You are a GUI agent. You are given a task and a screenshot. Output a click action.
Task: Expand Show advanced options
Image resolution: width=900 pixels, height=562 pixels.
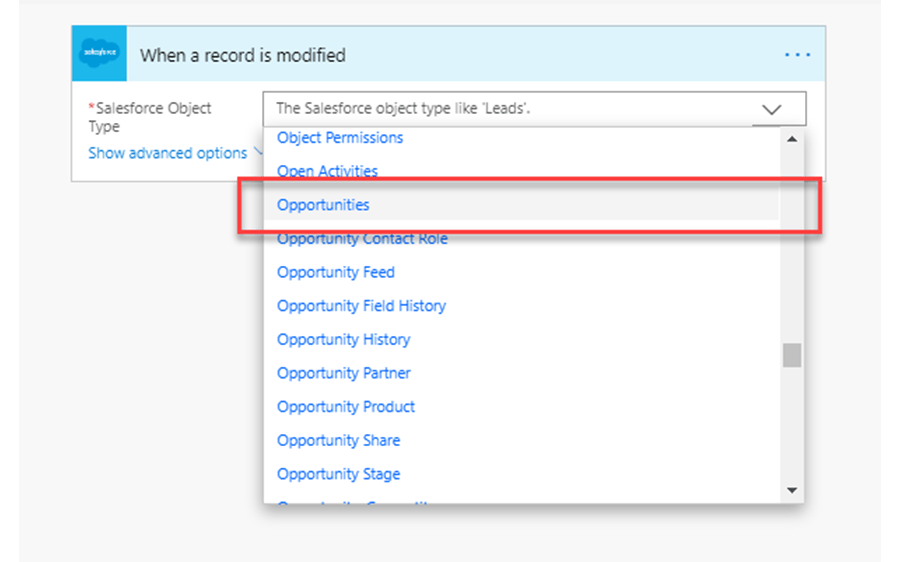click(168, 153)
